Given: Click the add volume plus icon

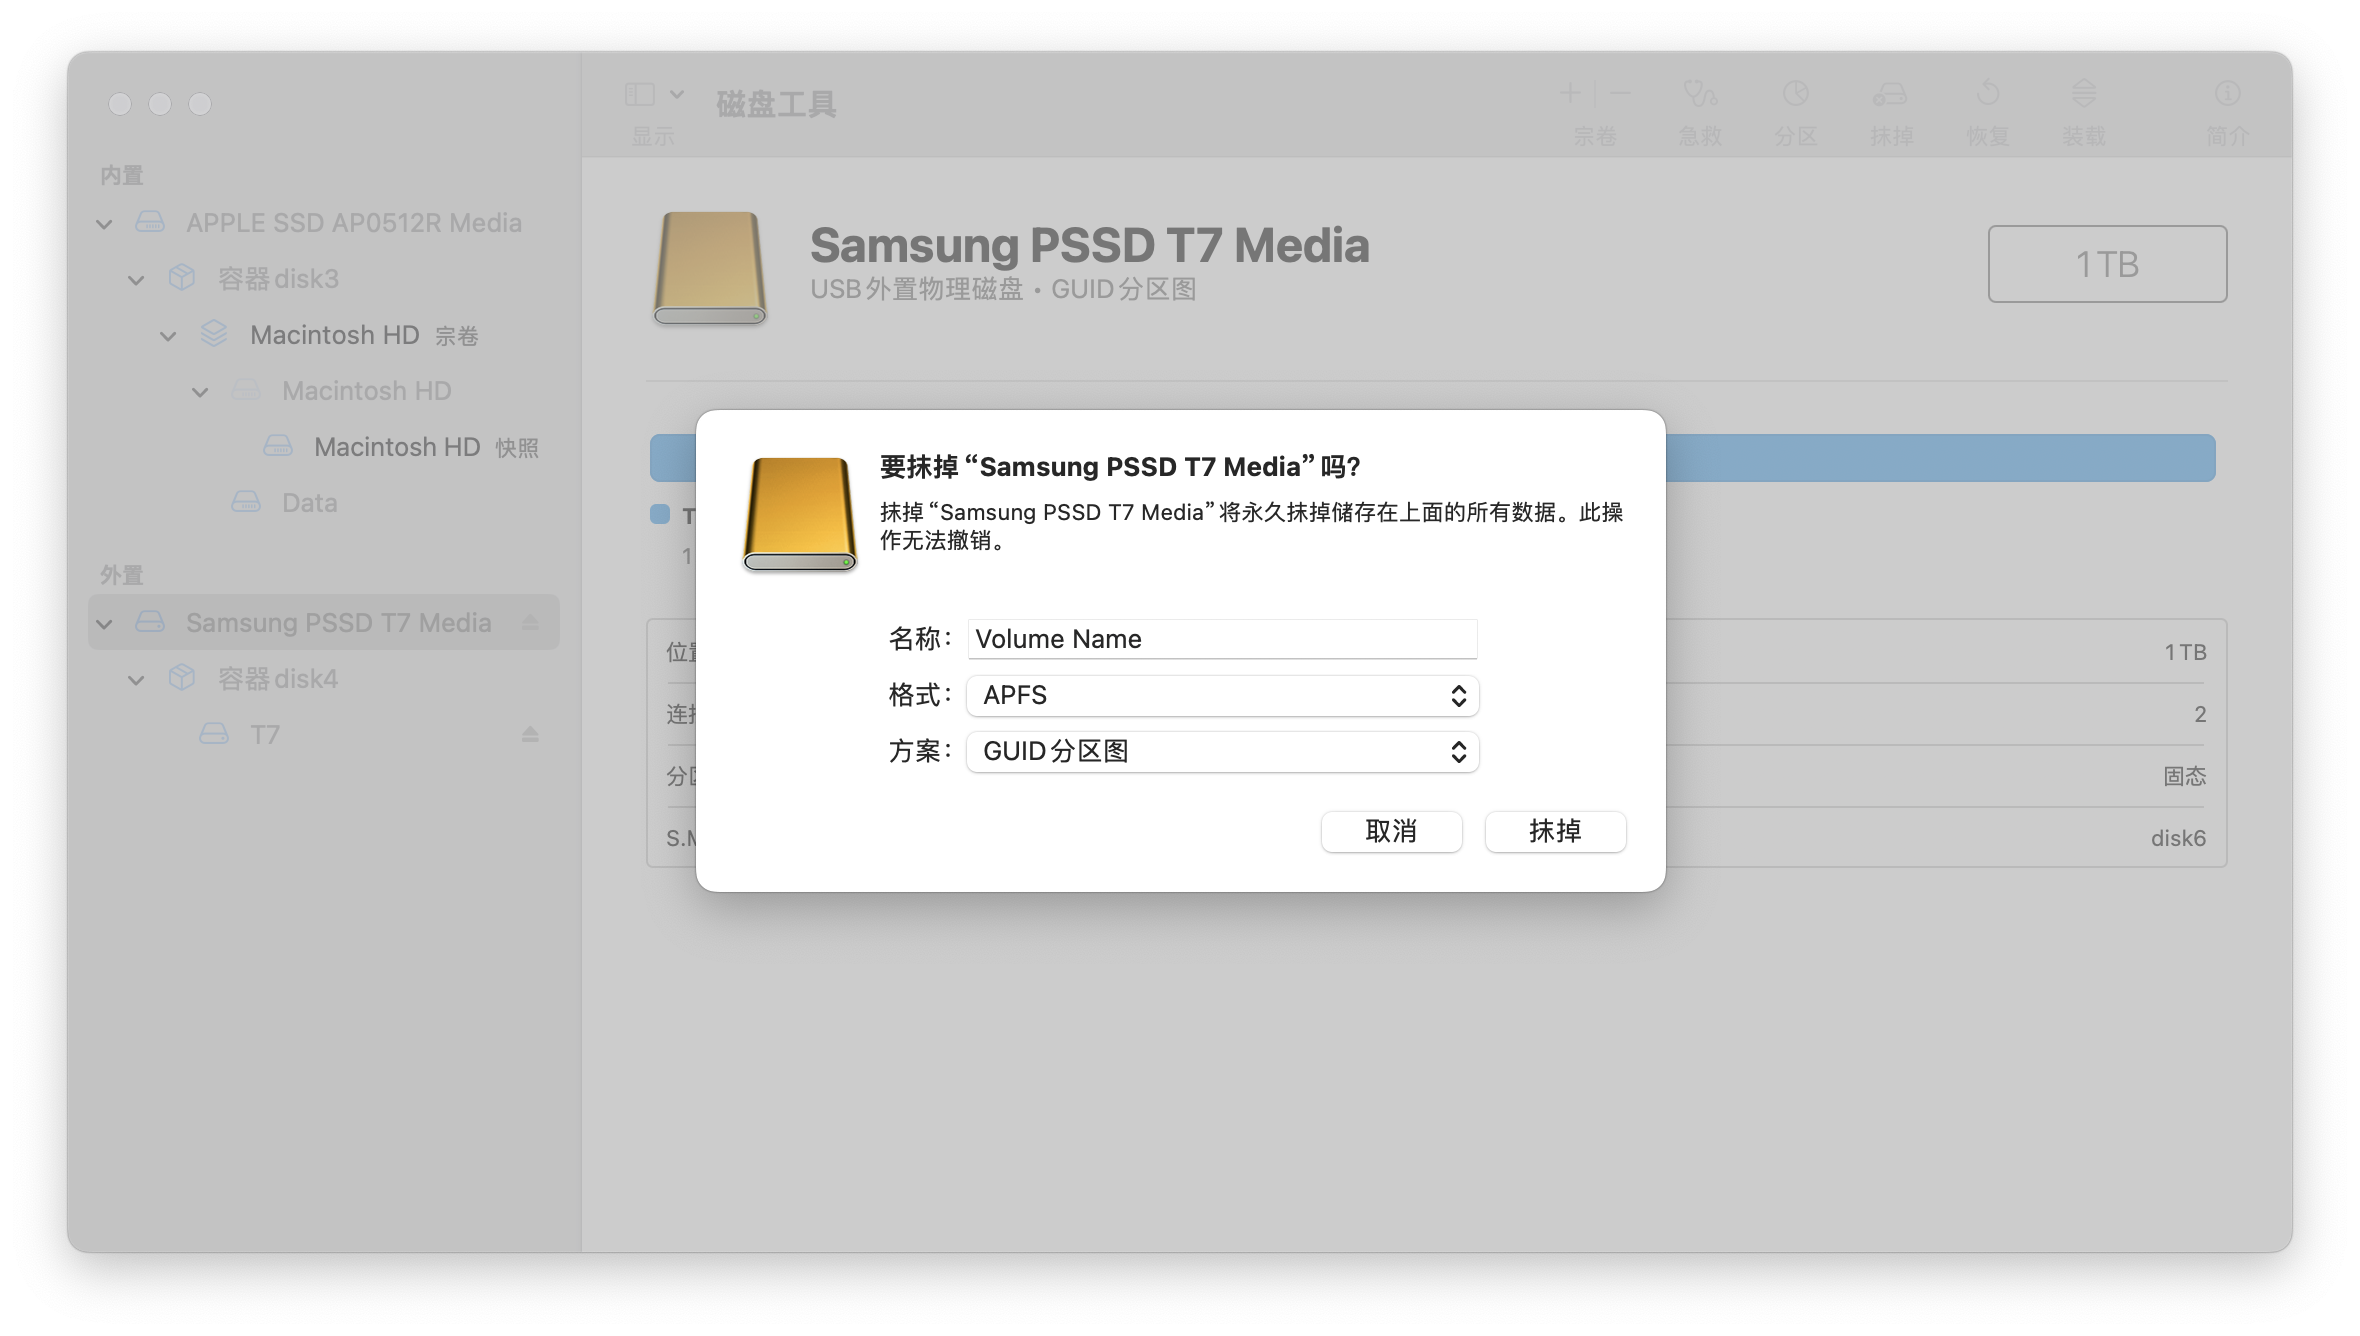Looking at the screenshot, I should pyautogui.click(x=1570, y=94).
